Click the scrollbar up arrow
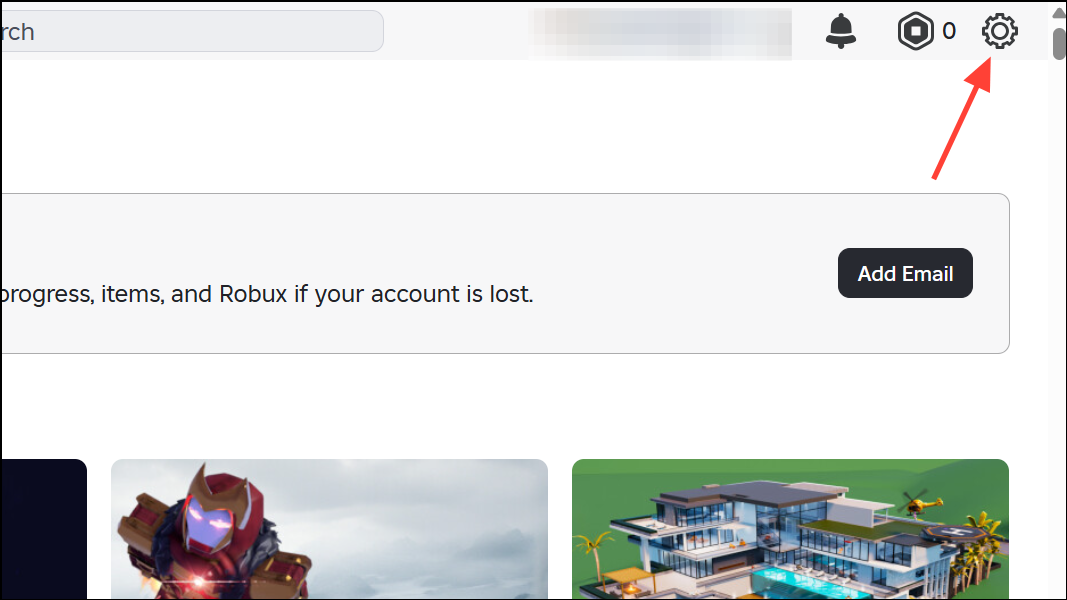This screenshot has width=1067, height=600. pyautogui.click(x=1059, y=12)
